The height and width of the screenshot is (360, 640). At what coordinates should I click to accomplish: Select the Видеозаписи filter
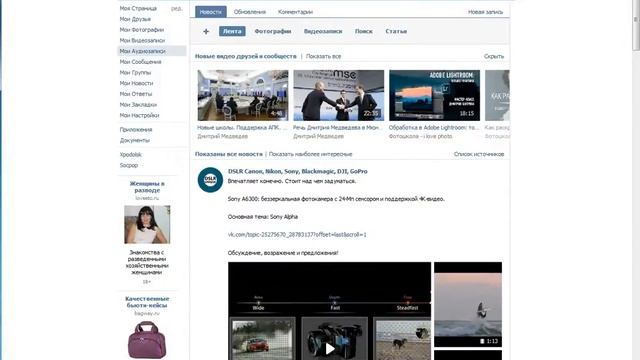pos(323,31)
